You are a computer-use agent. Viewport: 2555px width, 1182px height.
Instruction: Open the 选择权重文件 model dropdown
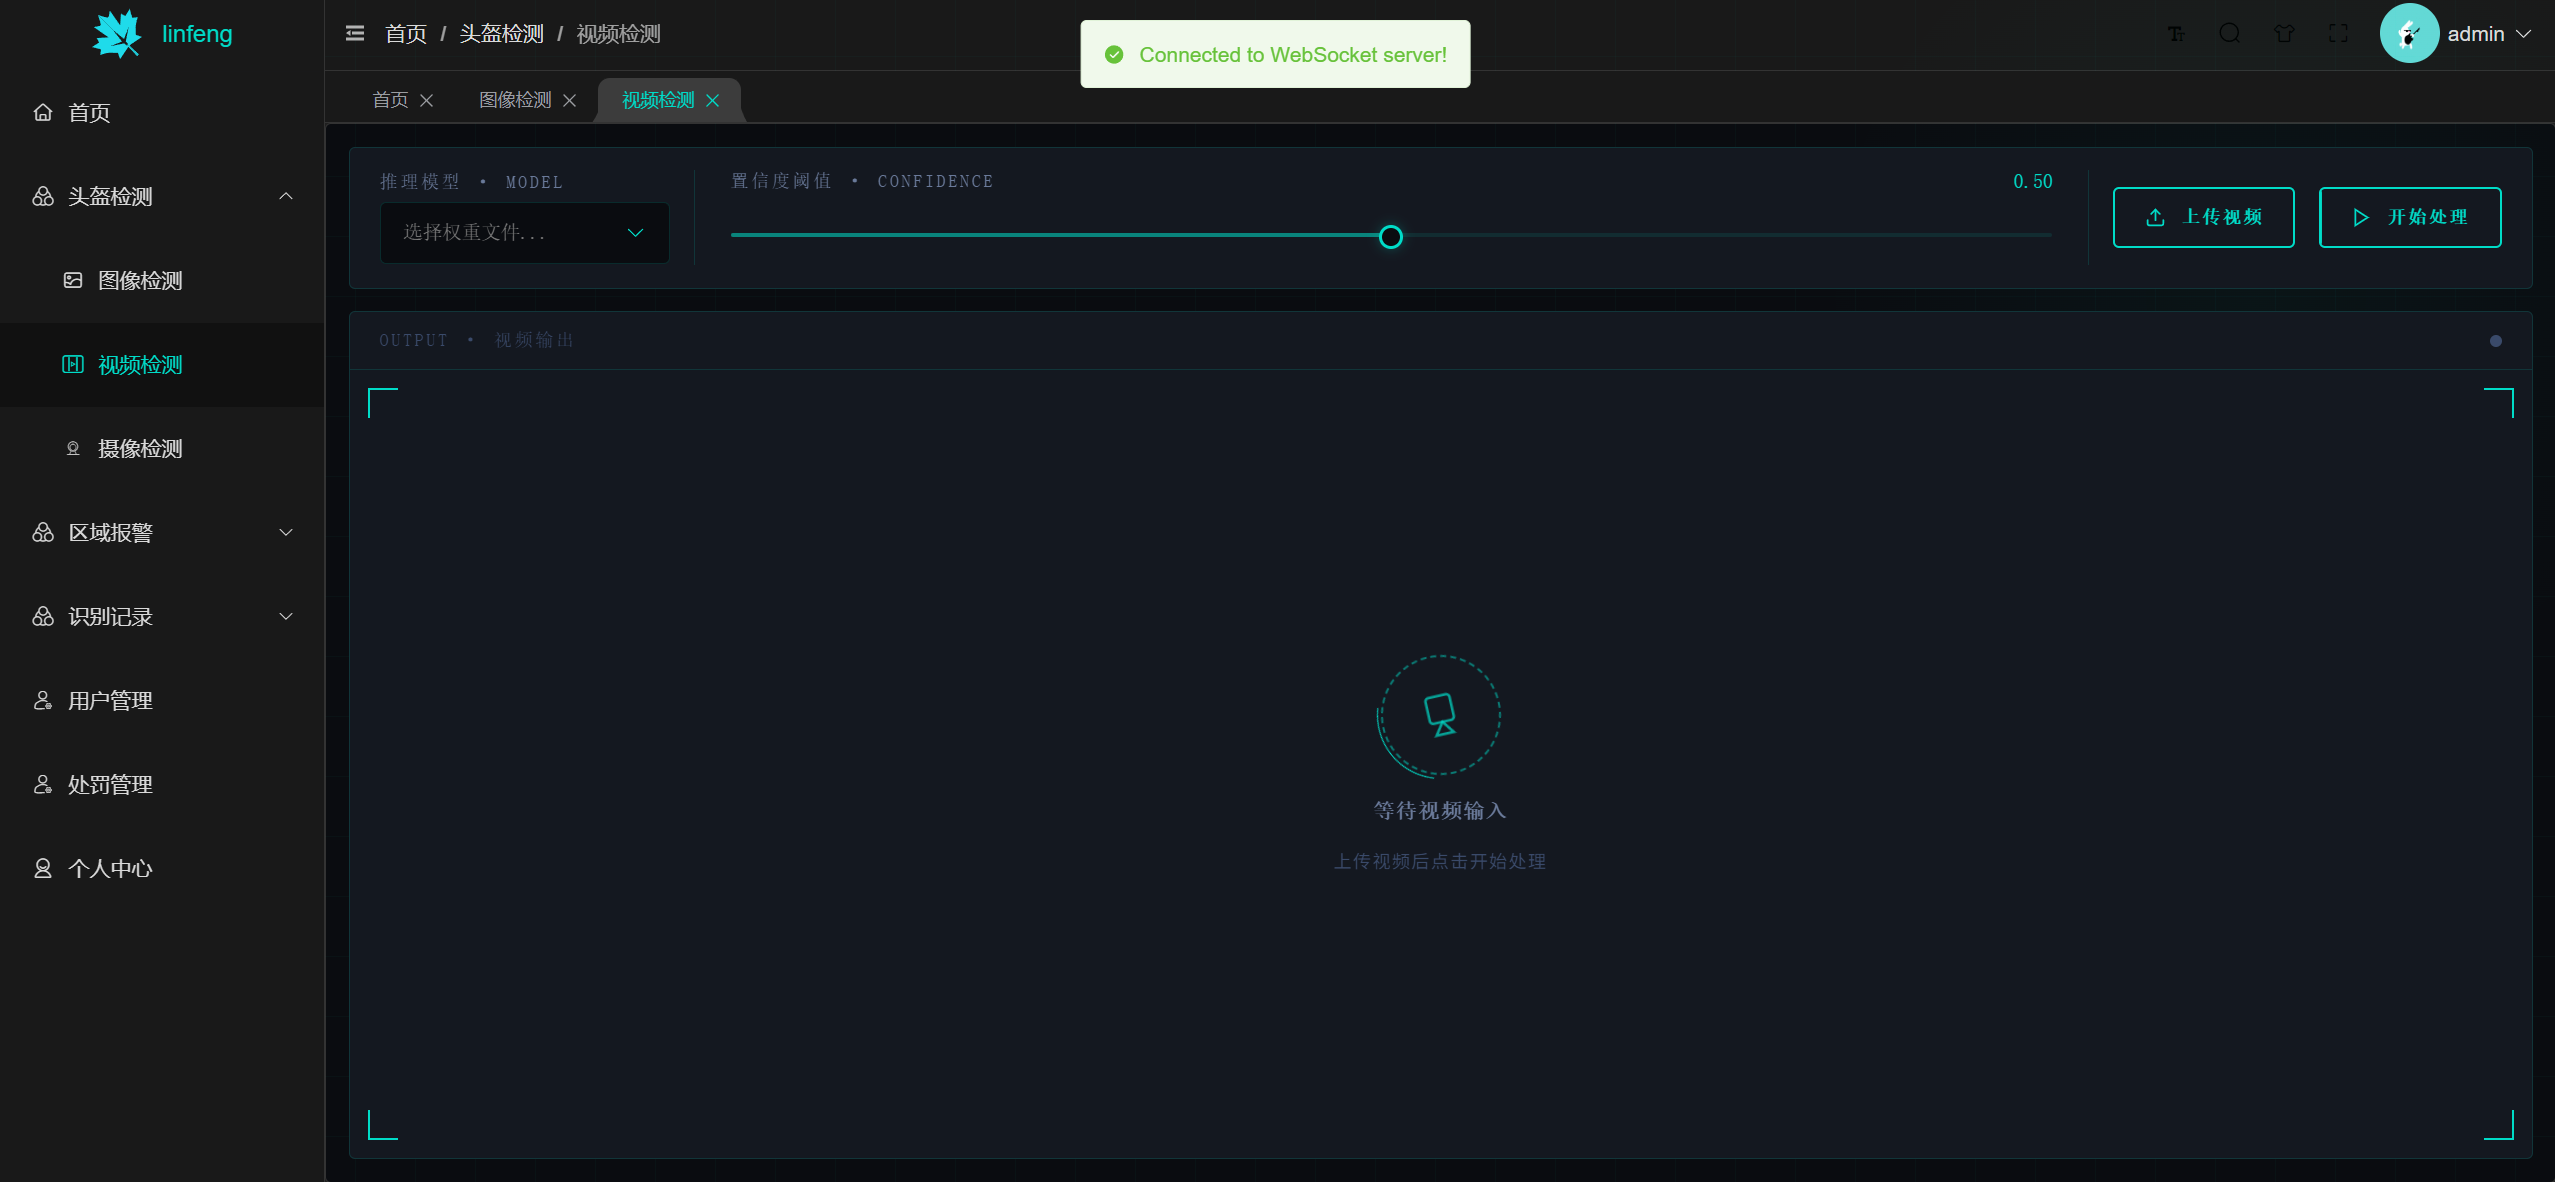coord(525,232)
